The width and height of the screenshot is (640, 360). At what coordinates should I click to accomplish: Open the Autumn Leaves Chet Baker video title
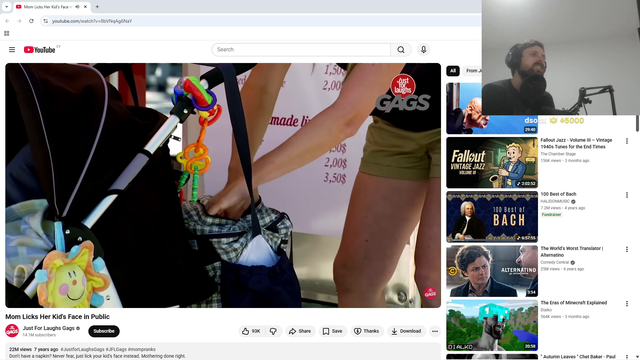click(x=578, y=357)
